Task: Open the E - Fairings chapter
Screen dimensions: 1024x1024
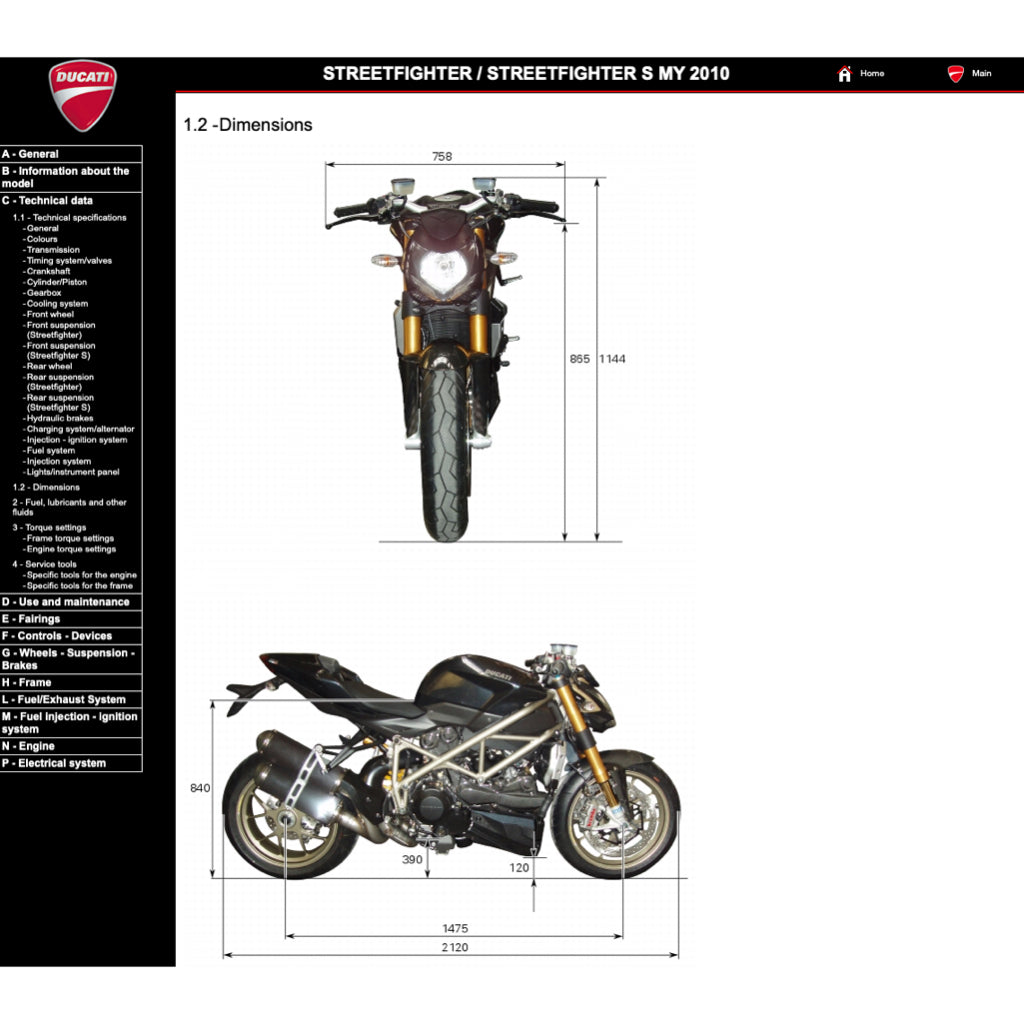Action: click(34, 618)
